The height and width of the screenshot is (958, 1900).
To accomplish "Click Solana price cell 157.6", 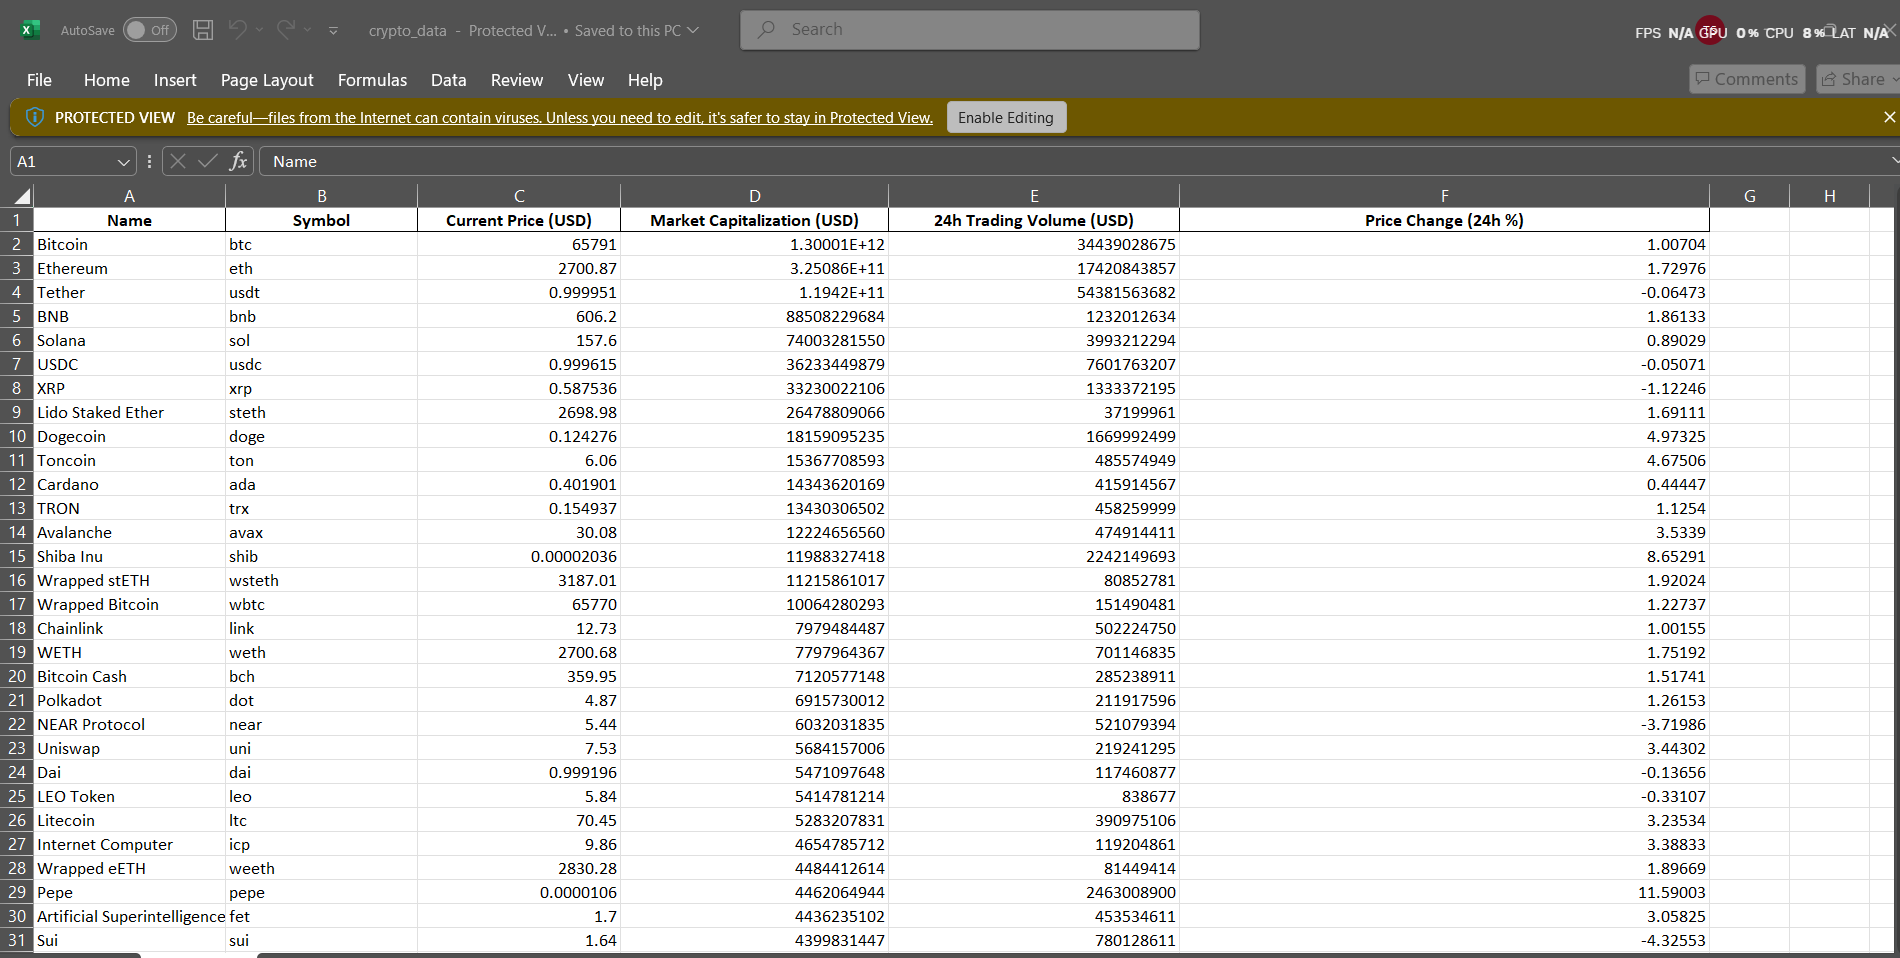I will click(x=519, y=340).
